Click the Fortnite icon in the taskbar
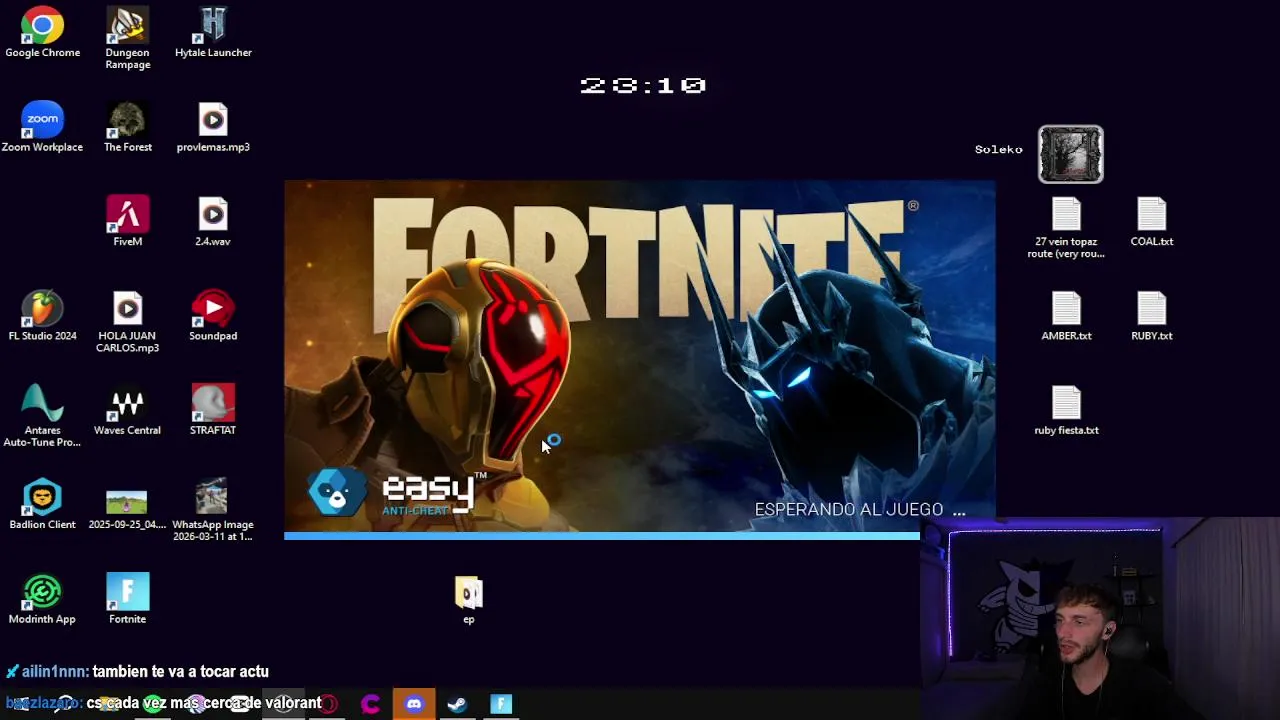The image size is (1280, 720). point(501,704)
